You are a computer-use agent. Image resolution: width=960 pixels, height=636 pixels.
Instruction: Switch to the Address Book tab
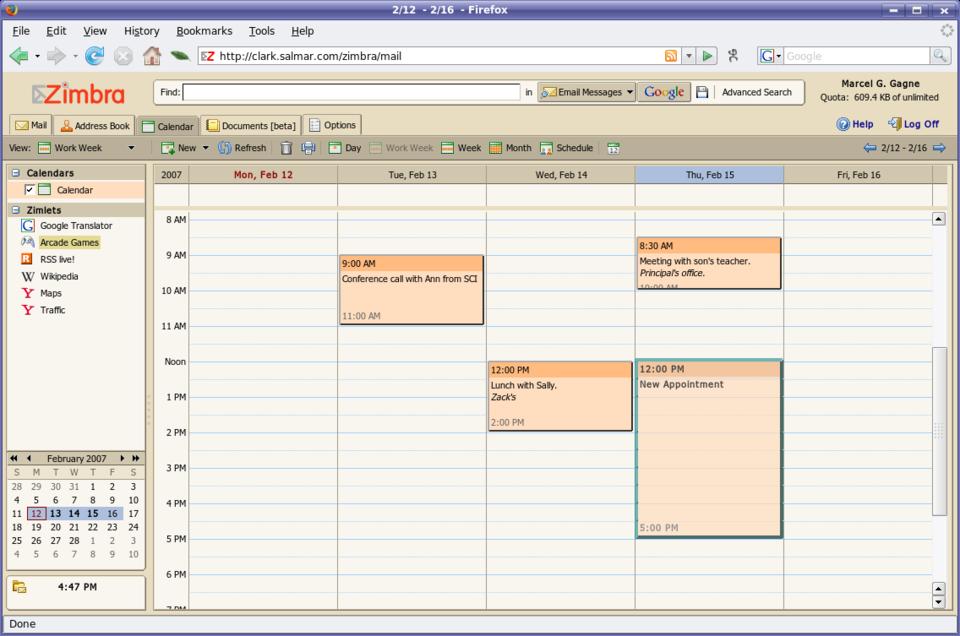coord(94,126)
